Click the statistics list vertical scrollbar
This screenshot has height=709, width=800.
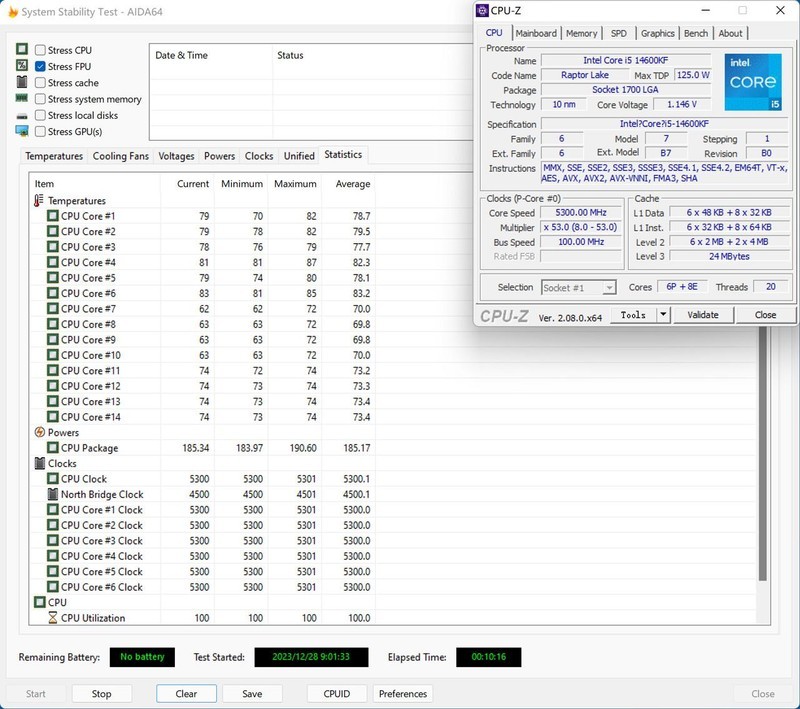click(763, 450)
